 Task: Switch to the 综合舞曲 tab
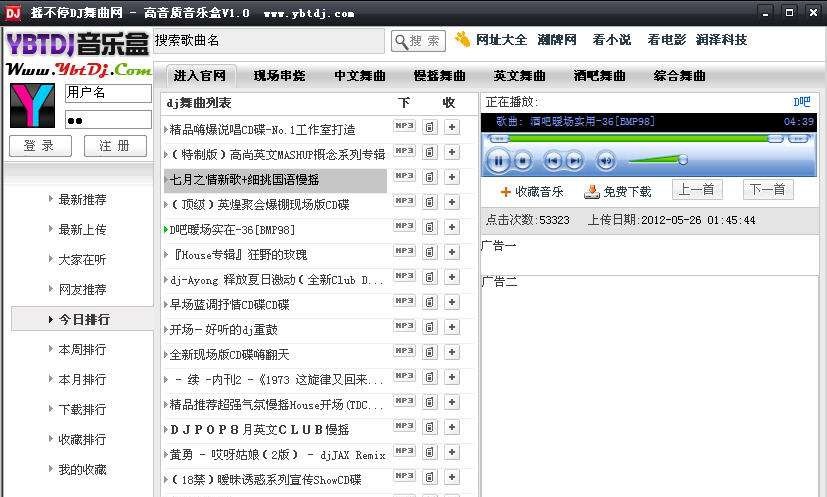[680, 76]
